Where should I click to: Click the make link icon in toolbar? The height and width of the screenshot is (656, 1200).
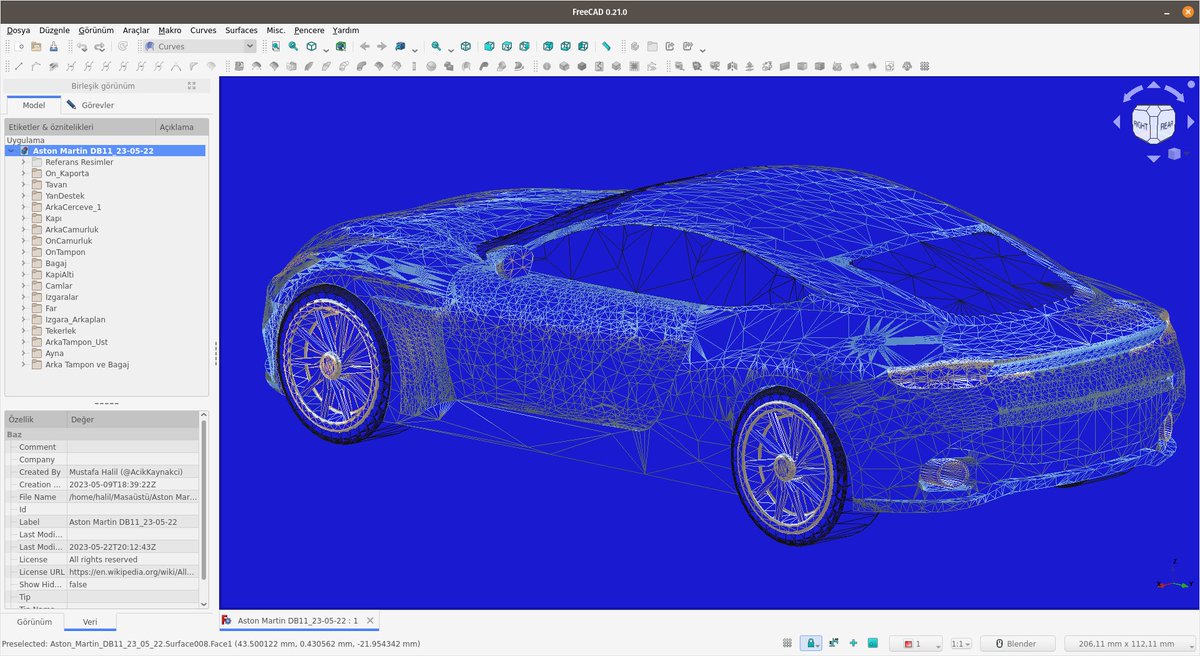tap(669, 46)
